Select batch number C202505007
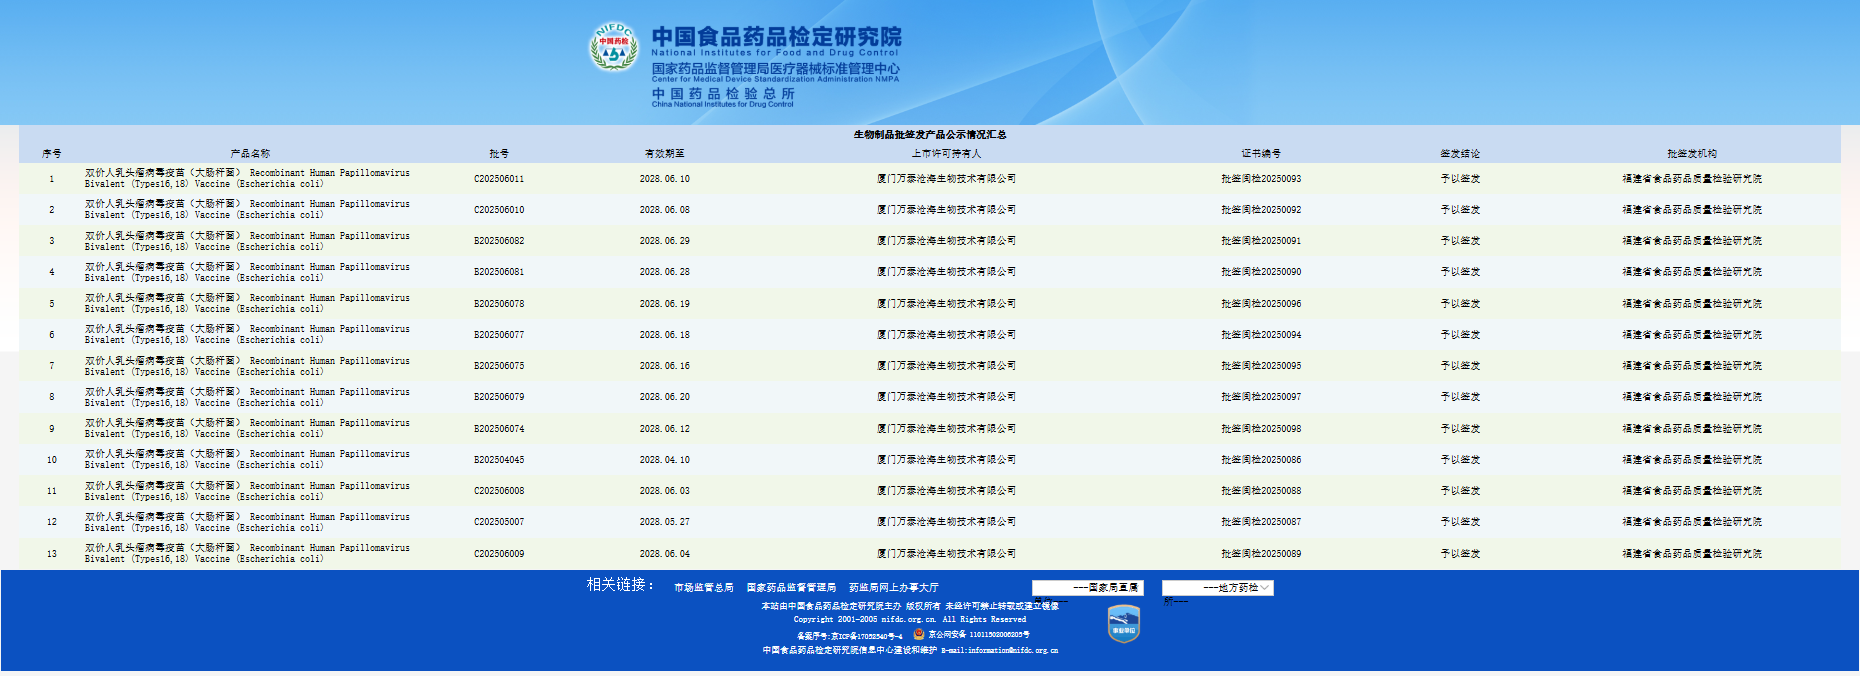 pos(499,522)
